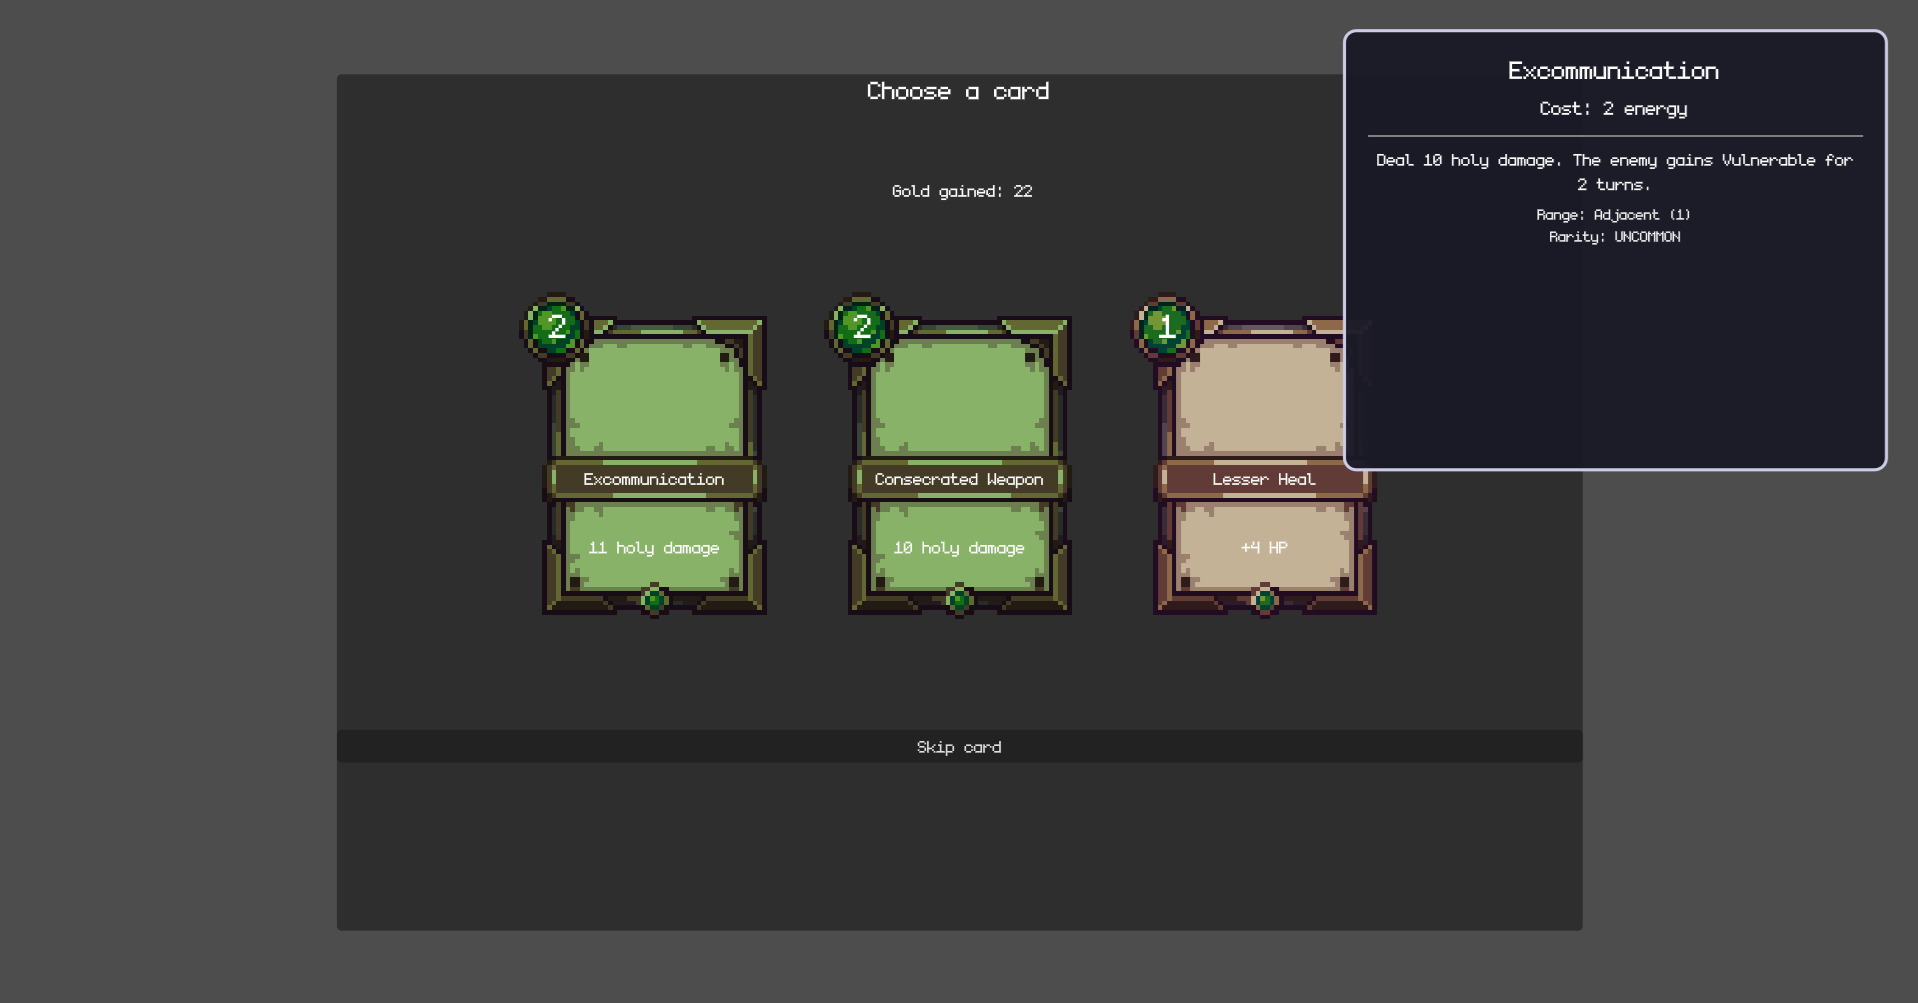Click the Consecrated Weapon energy cost badge
The width and height of the screenshot is (1918, 1003).
point(862,327)
